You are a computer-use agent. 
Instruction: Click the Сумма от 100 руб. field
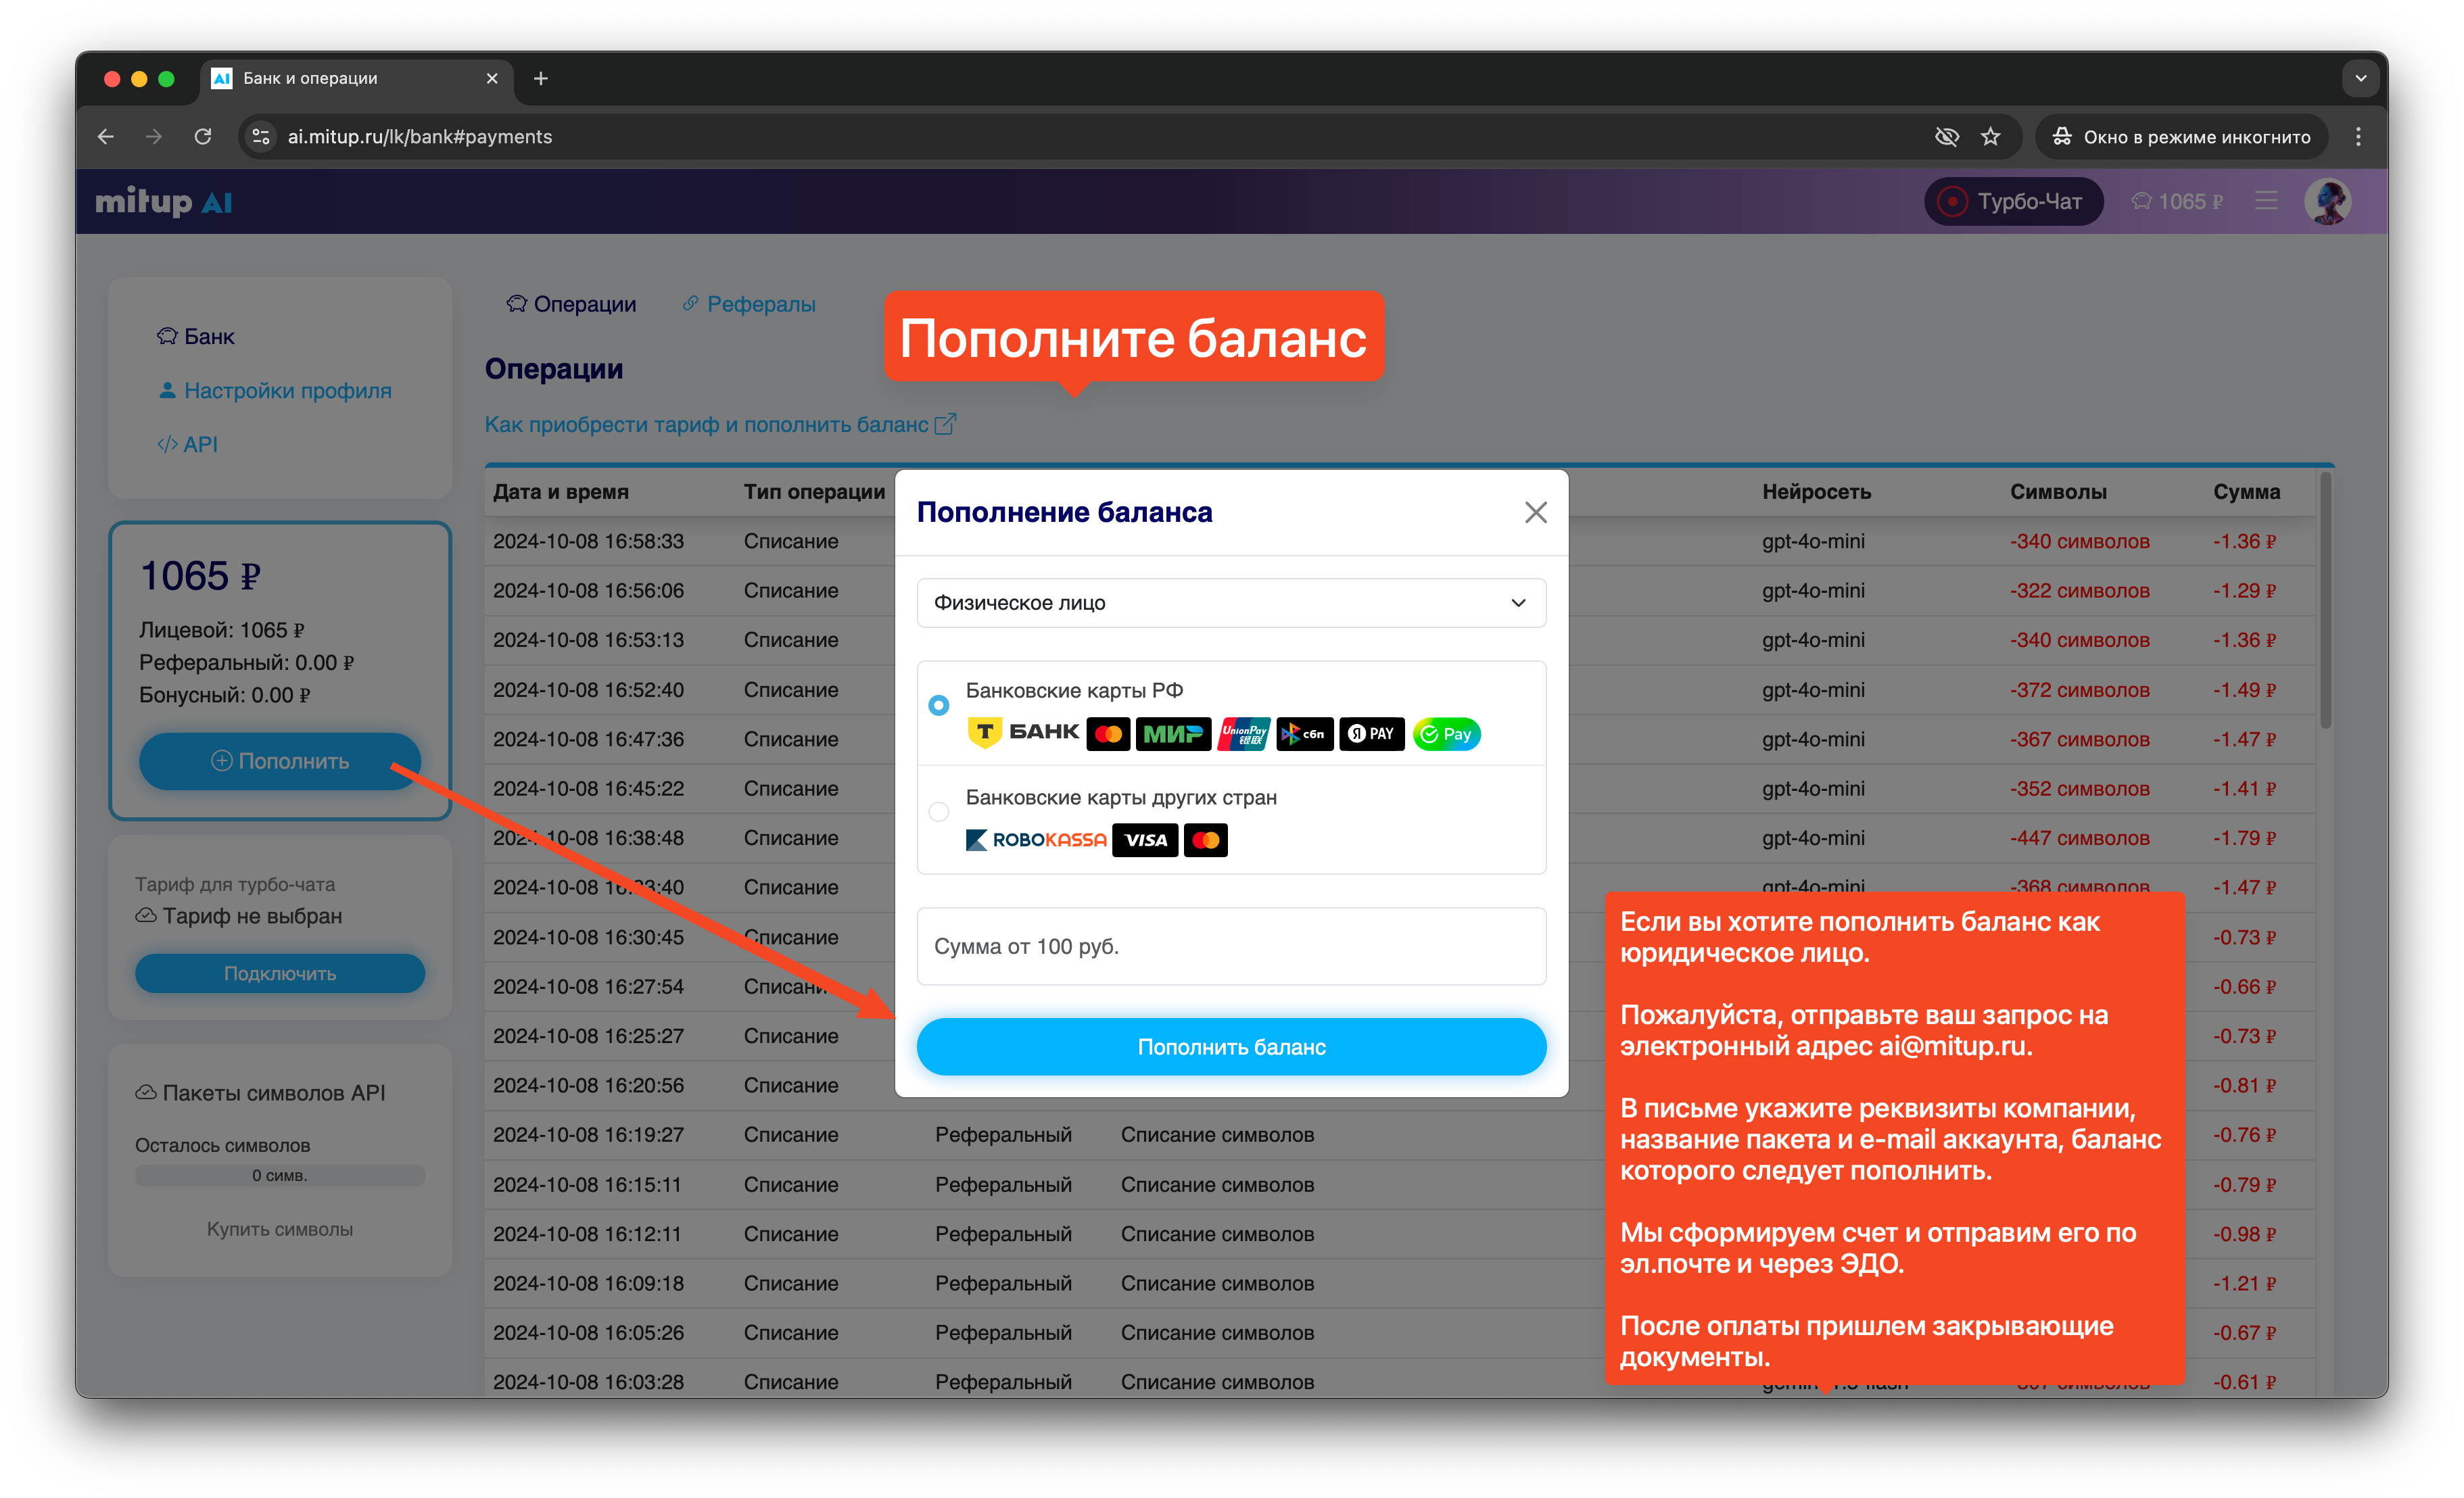coord(1230,946)
